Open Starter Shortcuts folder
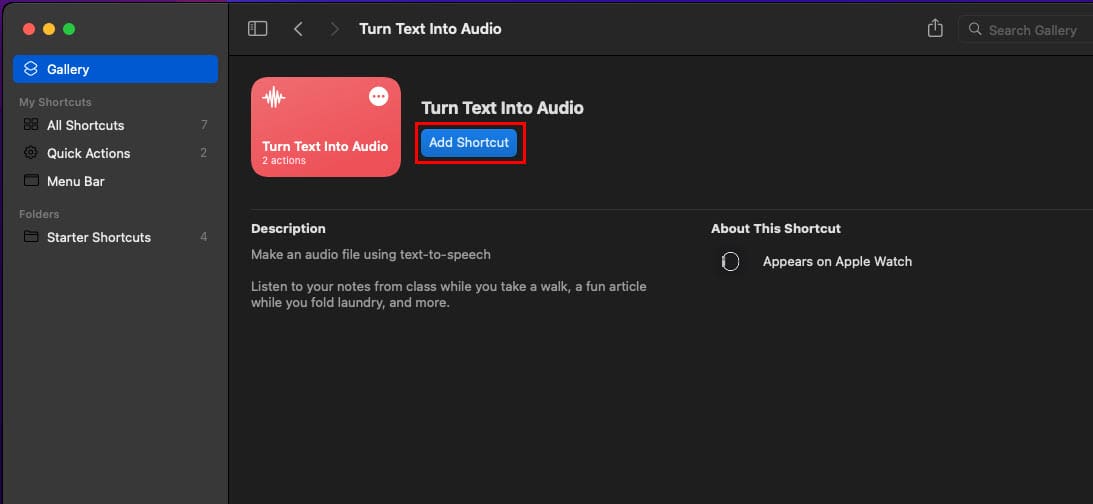The width and height of the screenshot is (1093, 504). tap(116, 237)
